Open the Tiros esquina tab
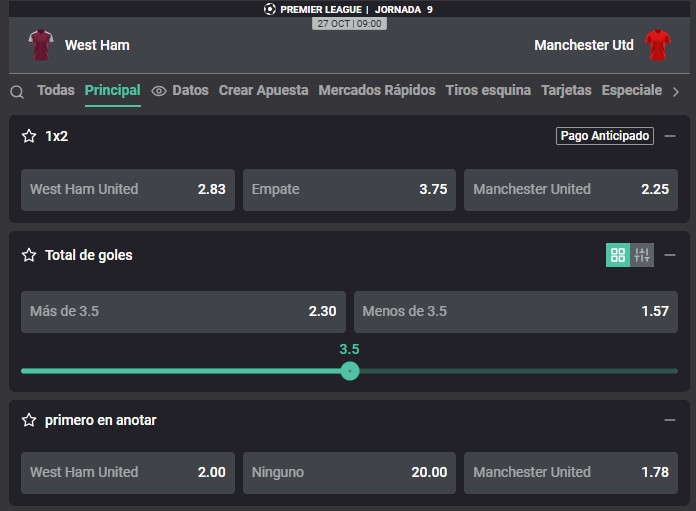 point(488,90)
